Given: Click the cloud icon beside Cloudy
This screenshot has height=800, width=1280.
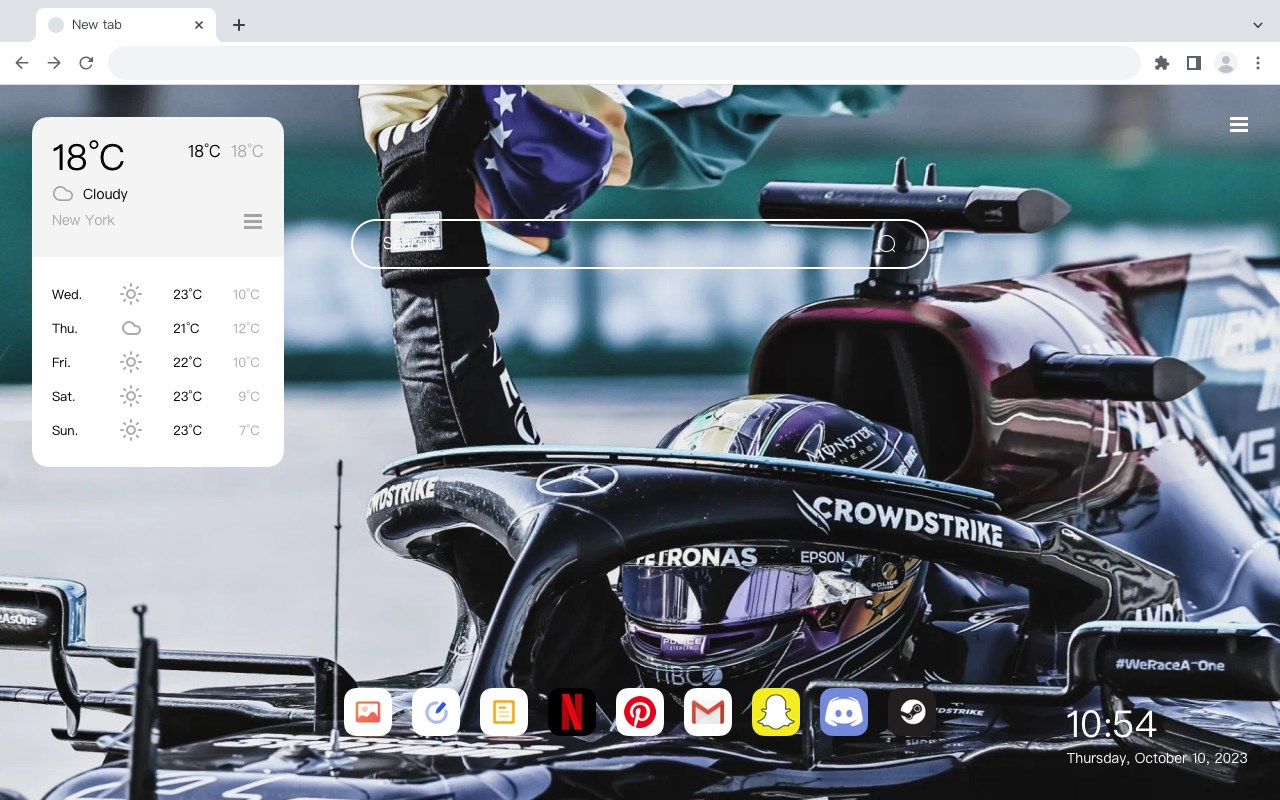Looking at the screenshot, I should [63, 194].
